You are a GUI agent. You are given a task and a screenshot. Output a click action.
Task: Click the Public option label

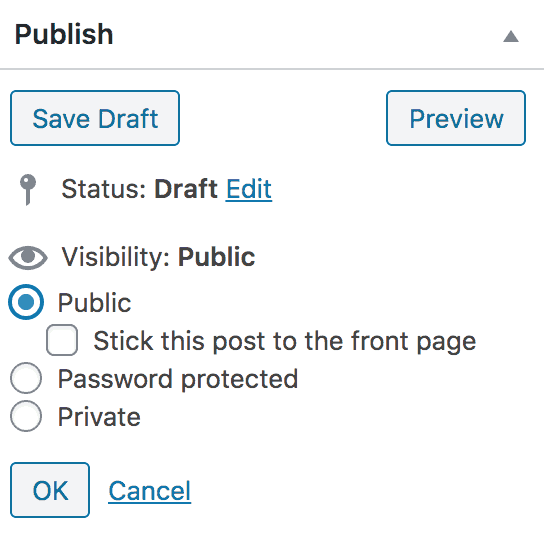[94, 303]
